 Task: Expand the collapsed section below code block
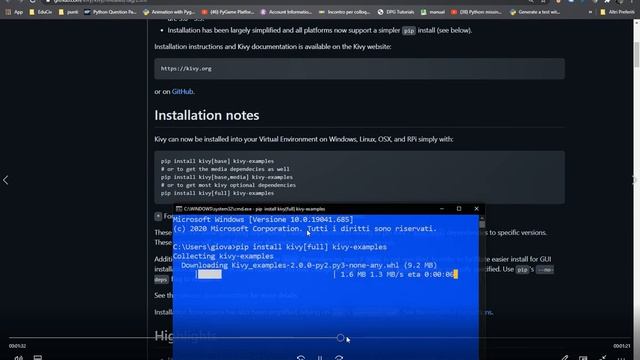pos(158,216)
